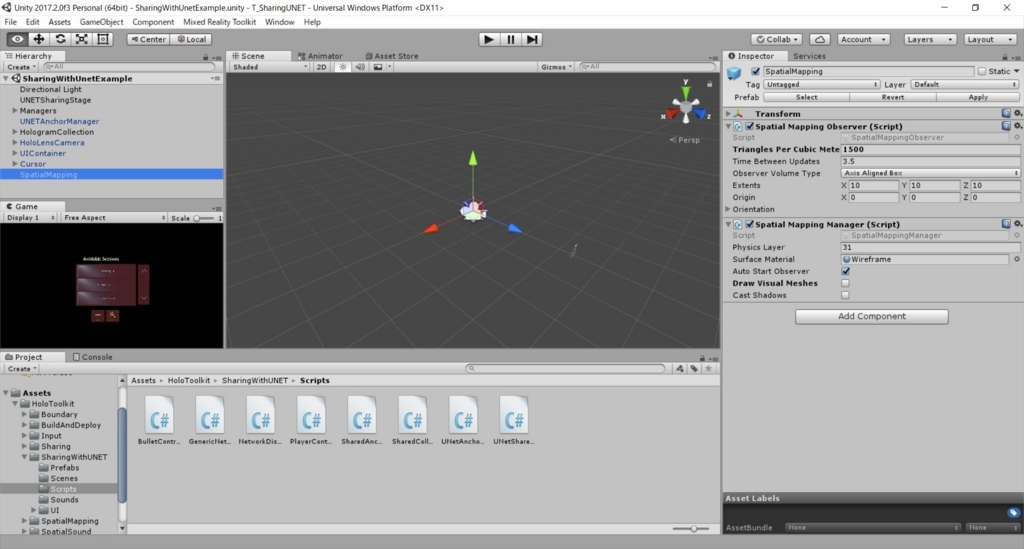
Task: Open the Layer dropdown in Inspector
Action: click(x=965, y=84)
